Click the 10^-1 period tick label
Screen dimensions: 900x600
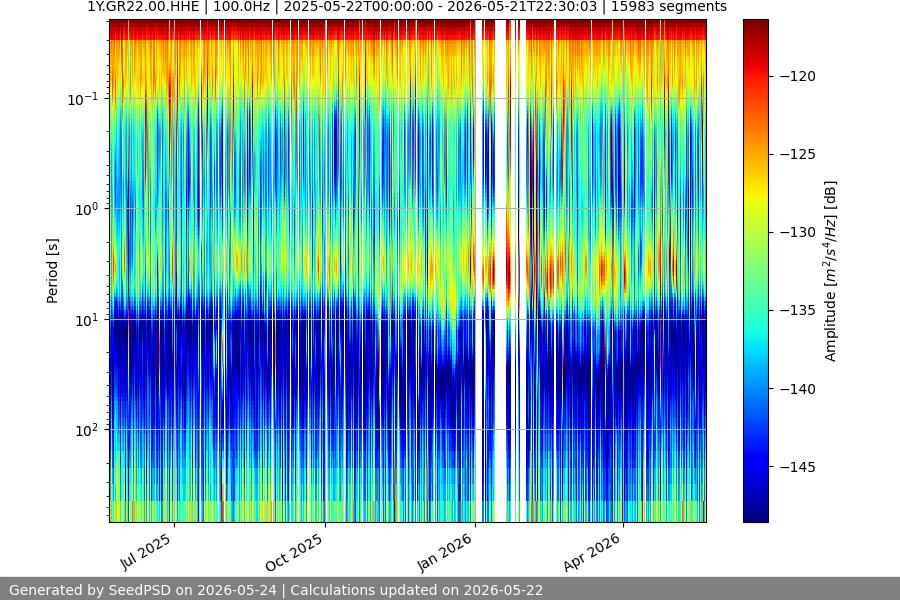(82, 99)
